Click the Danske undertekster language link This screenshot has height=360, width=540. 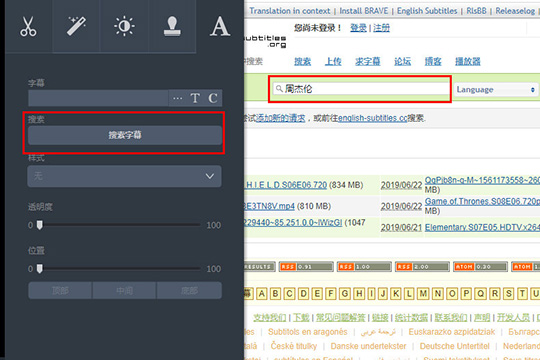[368, 346]
